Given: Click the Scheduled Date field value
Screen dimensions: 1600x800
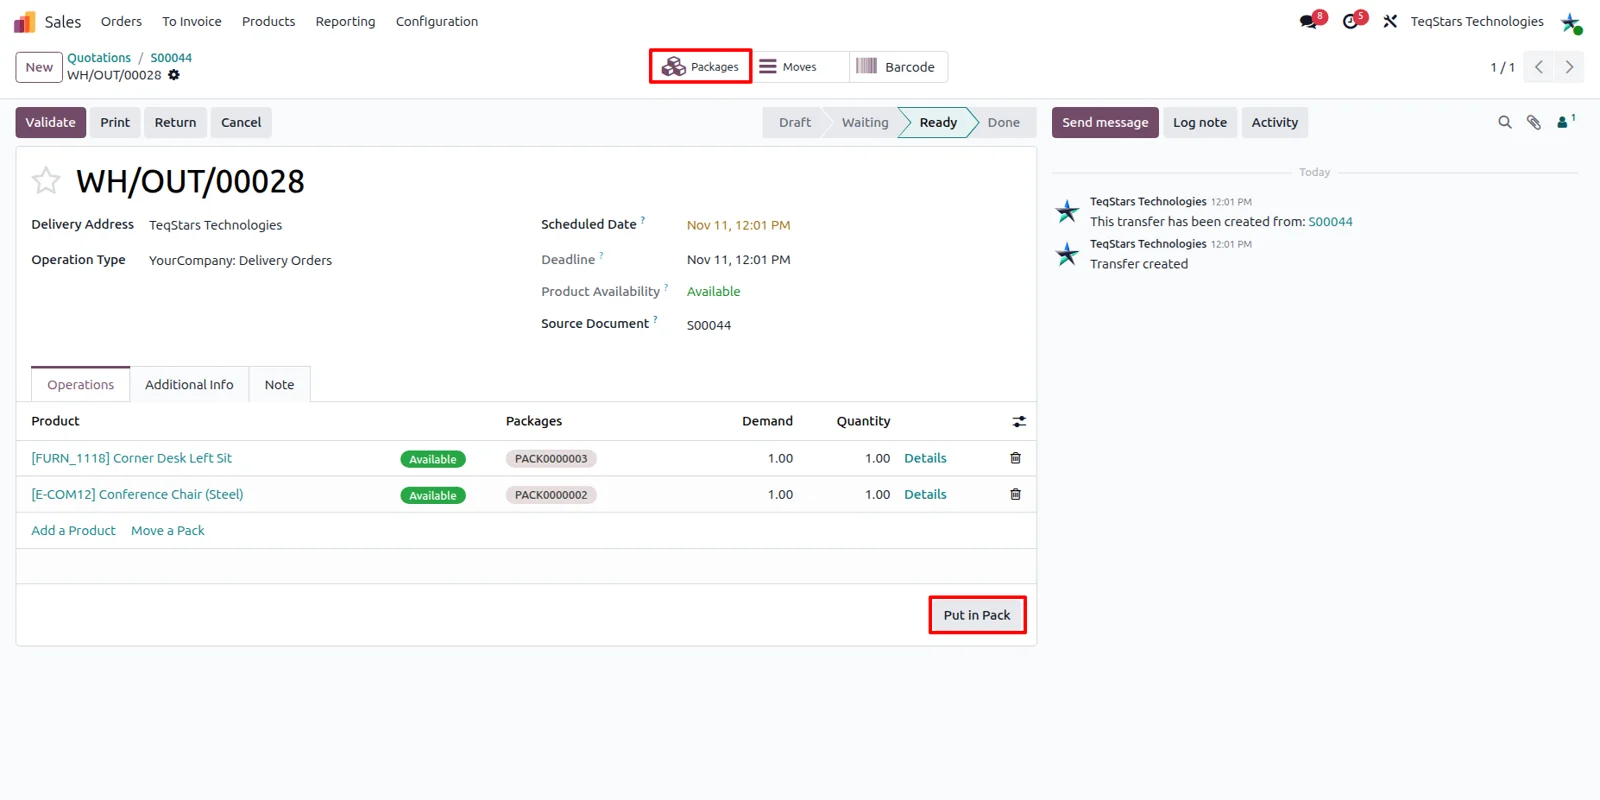Looking at the screenshot, I should 738,225.
